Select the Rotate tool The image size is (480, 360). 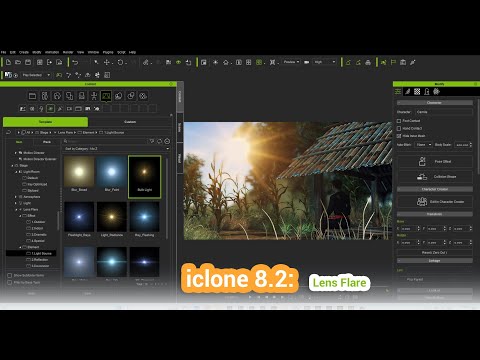120,62
